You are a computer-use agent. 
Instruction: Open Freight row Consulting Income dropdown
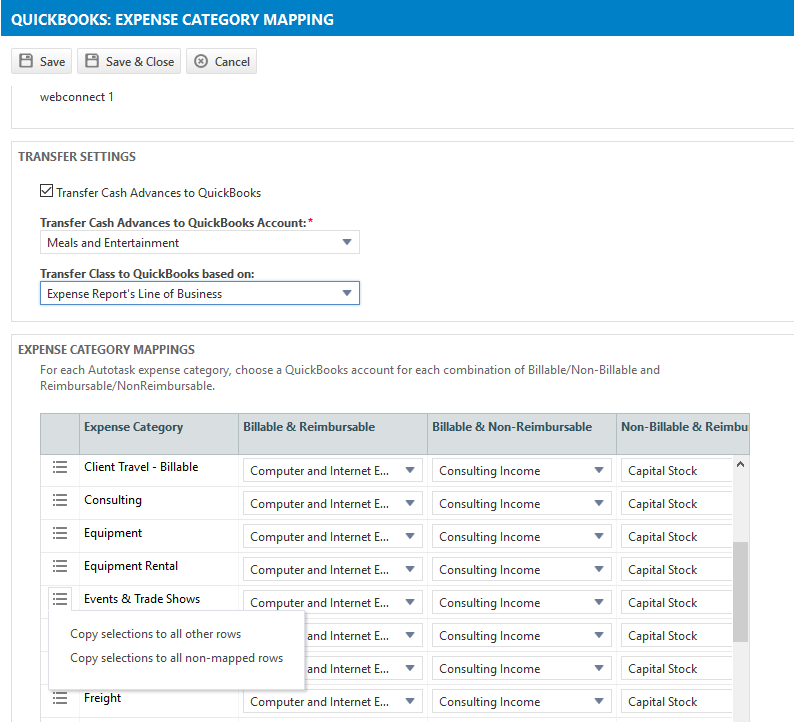522,702
